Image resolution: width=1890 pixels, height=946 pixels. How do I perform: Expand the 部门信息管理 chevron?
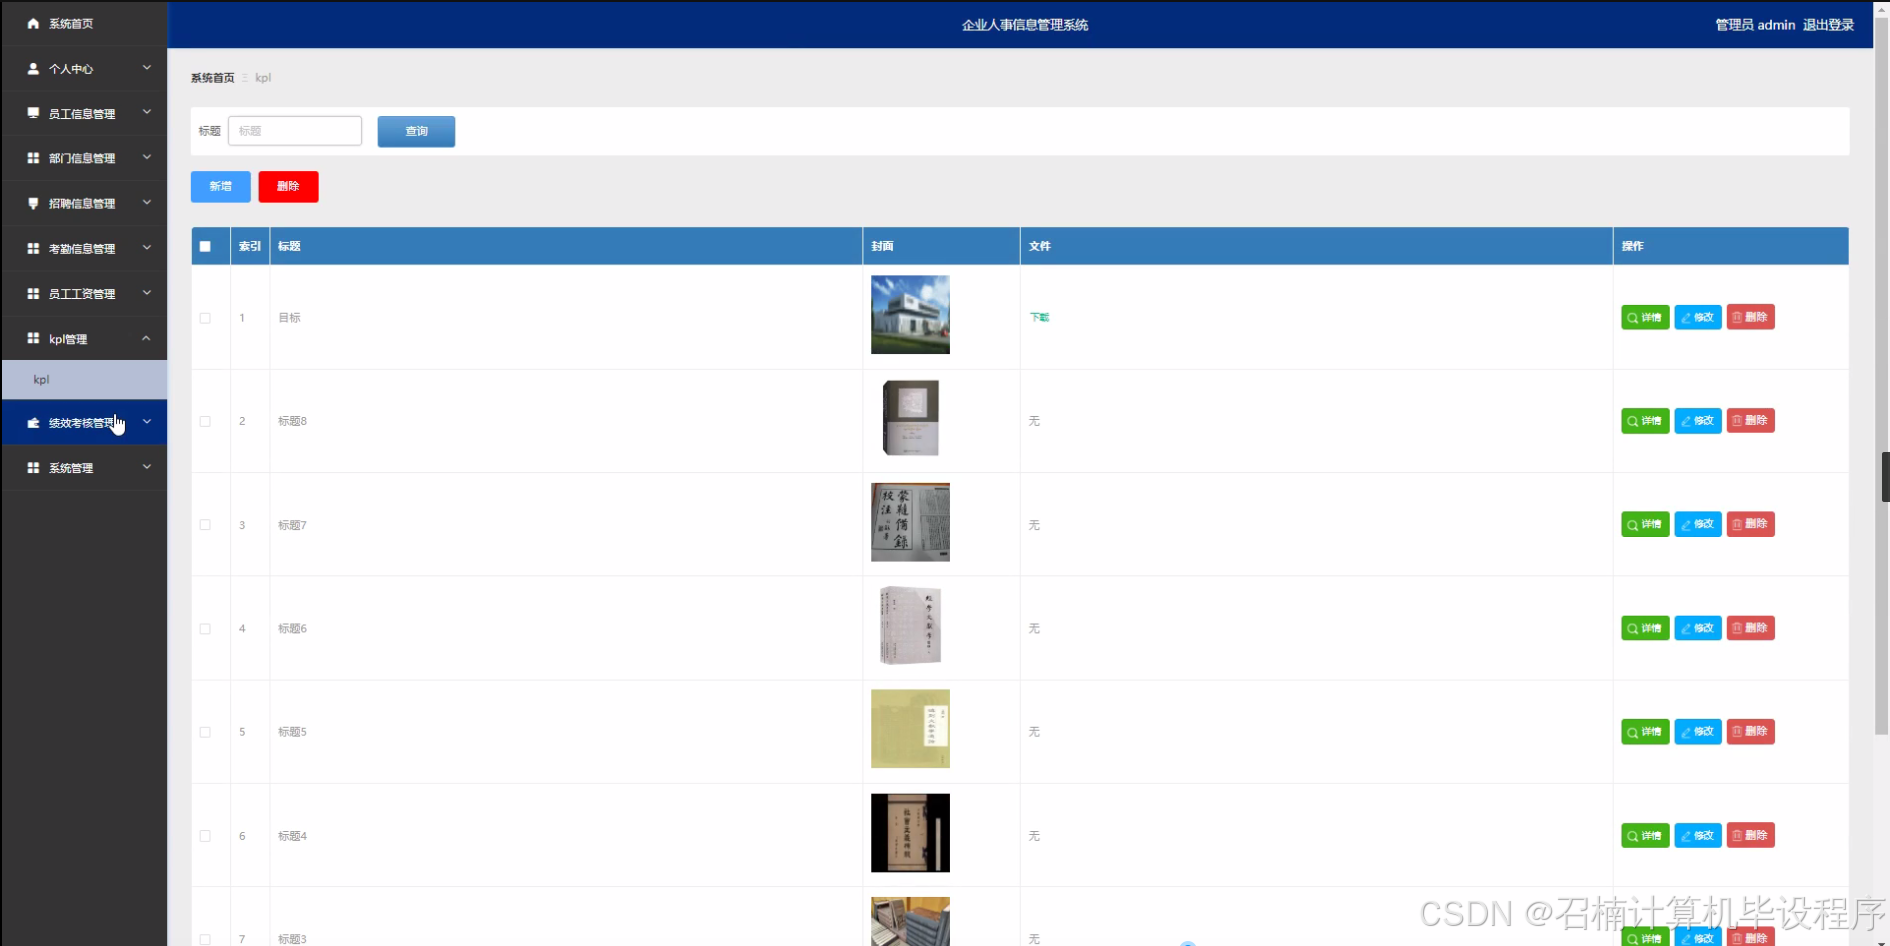coord(147,157)
